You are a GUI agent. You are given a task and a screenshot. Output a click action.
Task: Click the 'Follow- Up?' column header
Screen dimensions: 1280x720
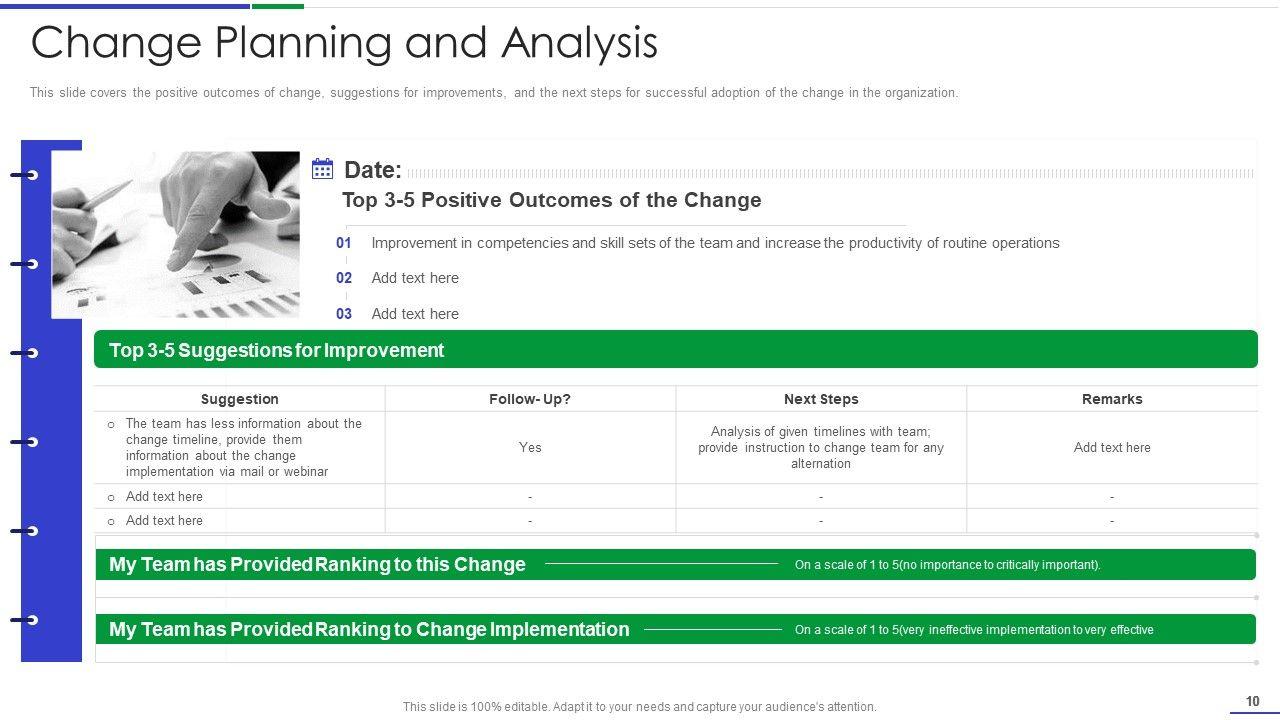(530, 399)
